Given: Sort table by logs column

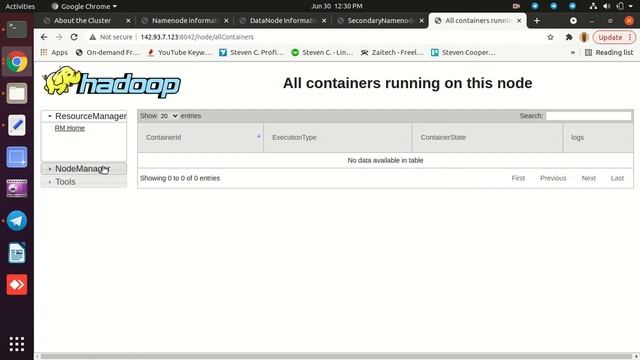Looking at the screenshot, I should click(598, 138).
